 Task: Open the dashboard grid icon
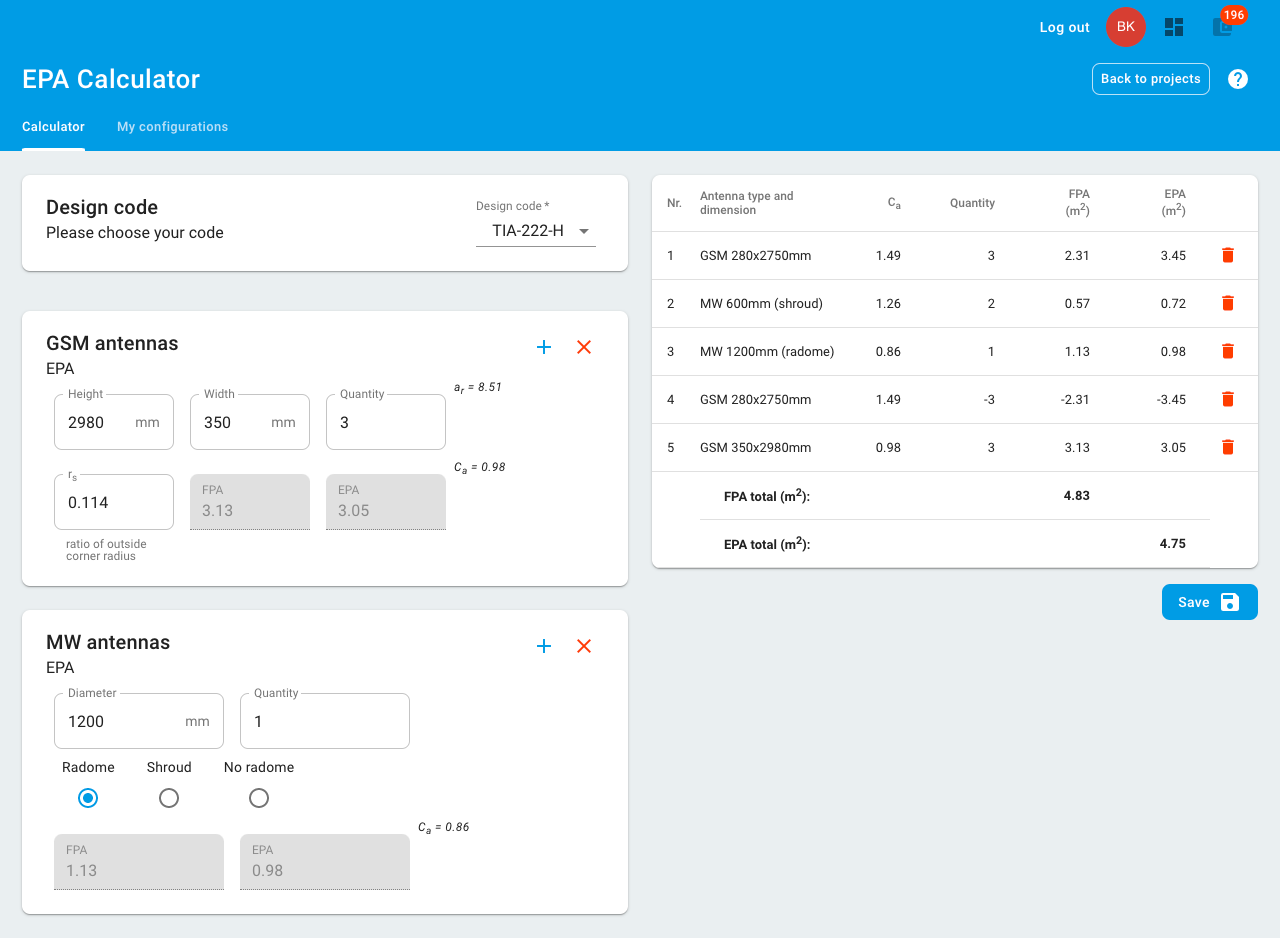1174,27
